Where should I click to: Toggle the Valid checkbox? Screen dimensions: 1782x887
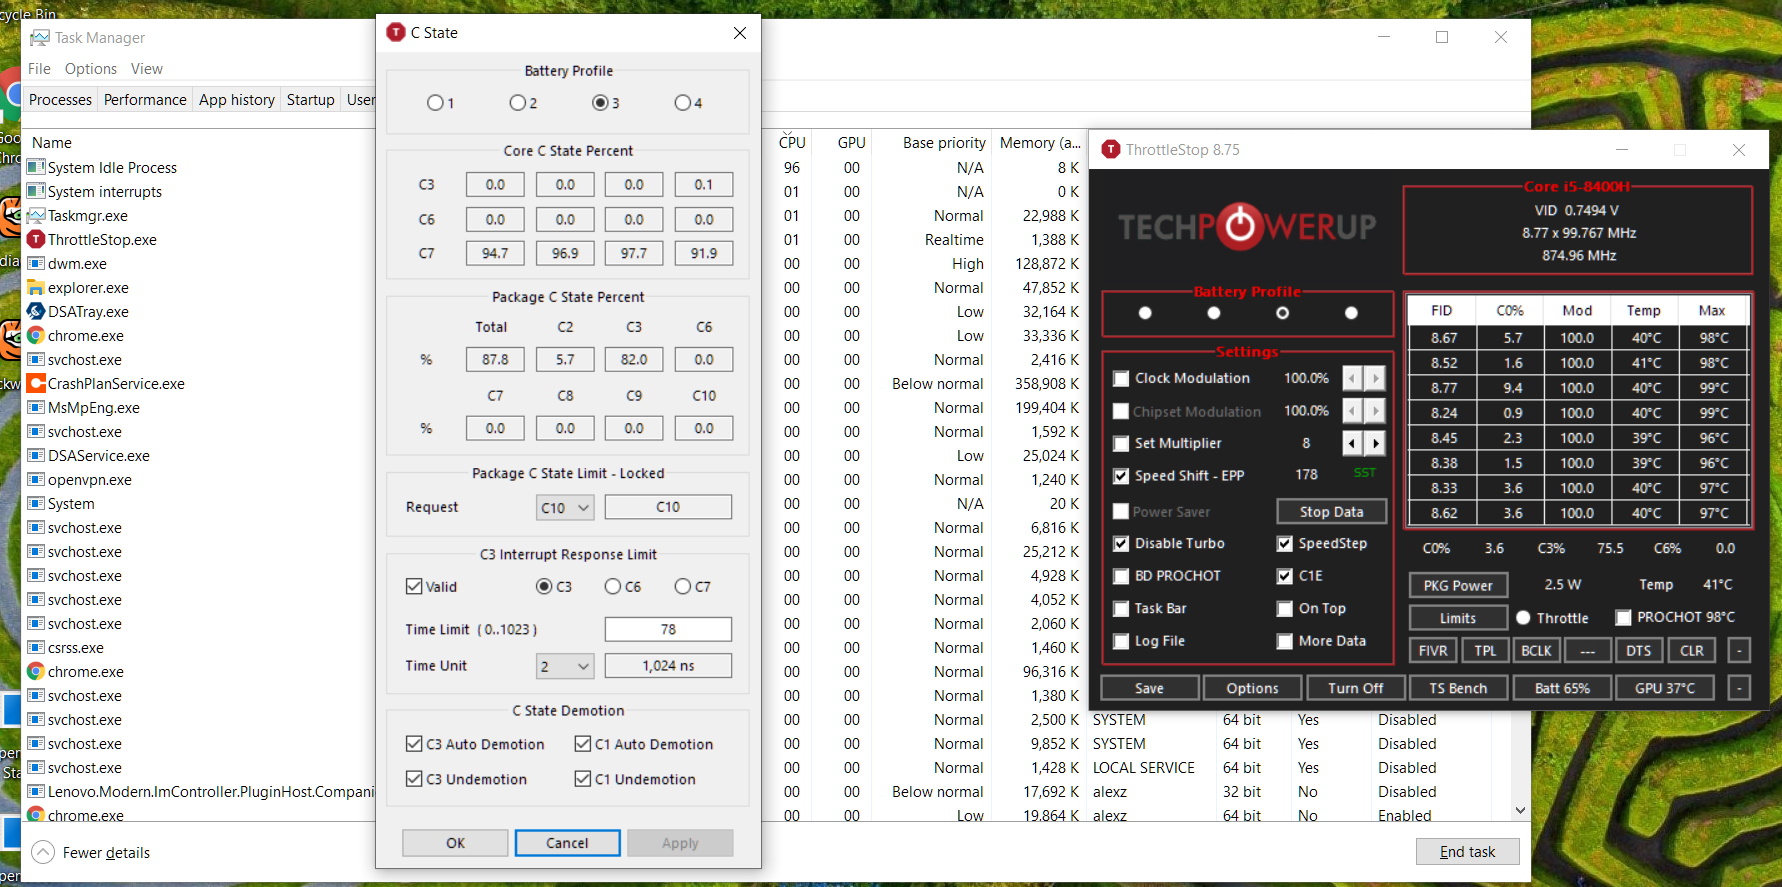(x=414, y=586)
